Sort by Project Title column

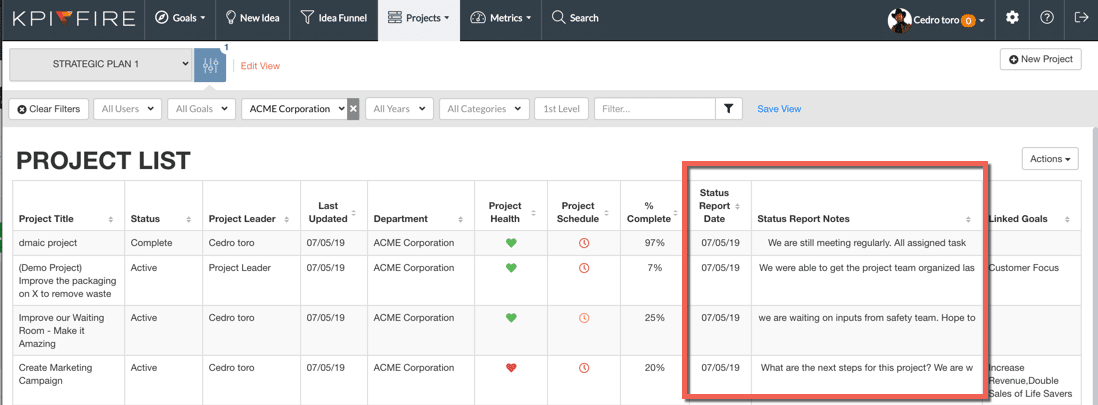click(65, 219)
